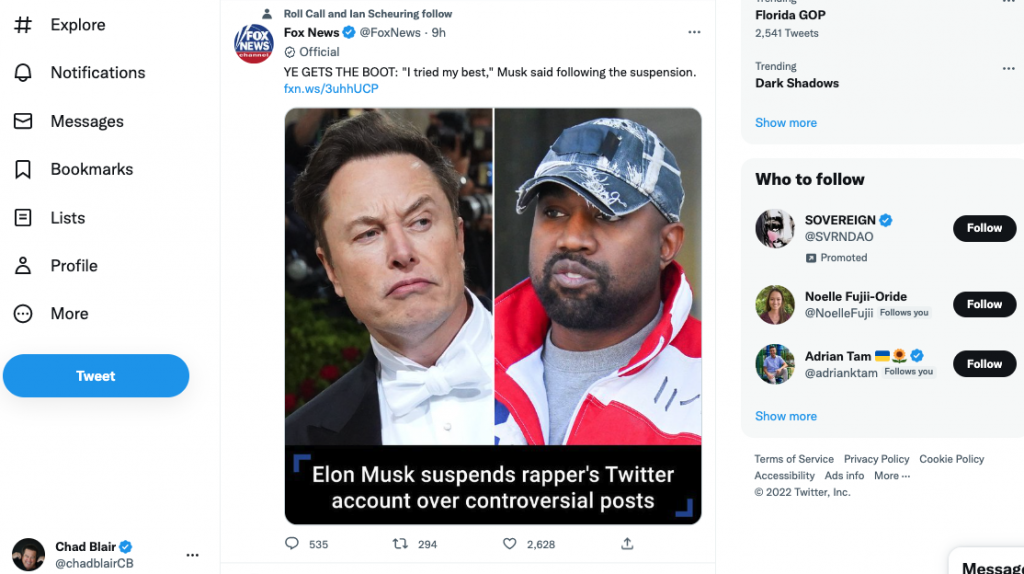1024x574 pixels.
Task: Retweet the Fox News post
Action: 400,544
